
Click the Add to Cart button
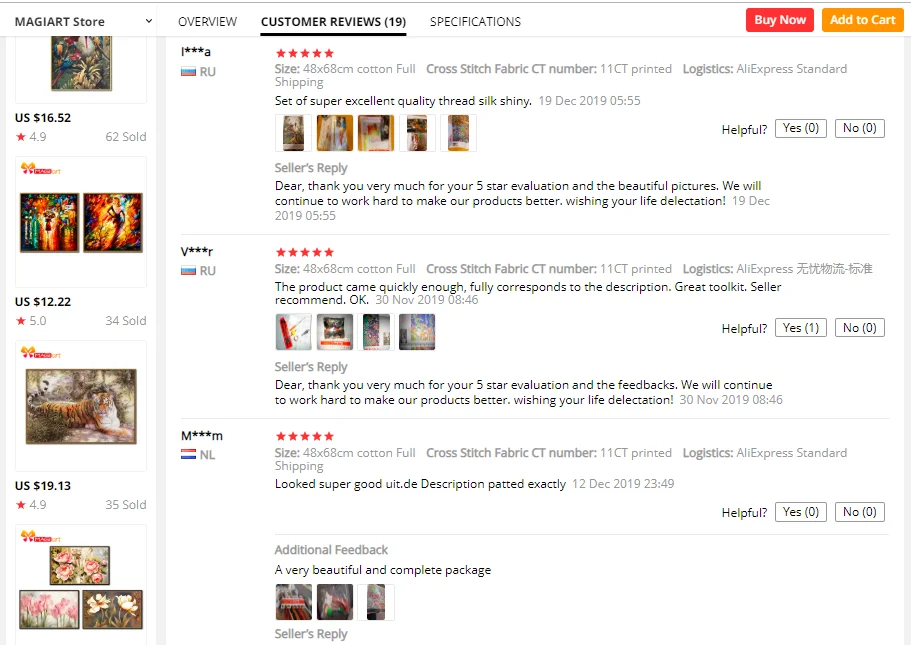862,20
